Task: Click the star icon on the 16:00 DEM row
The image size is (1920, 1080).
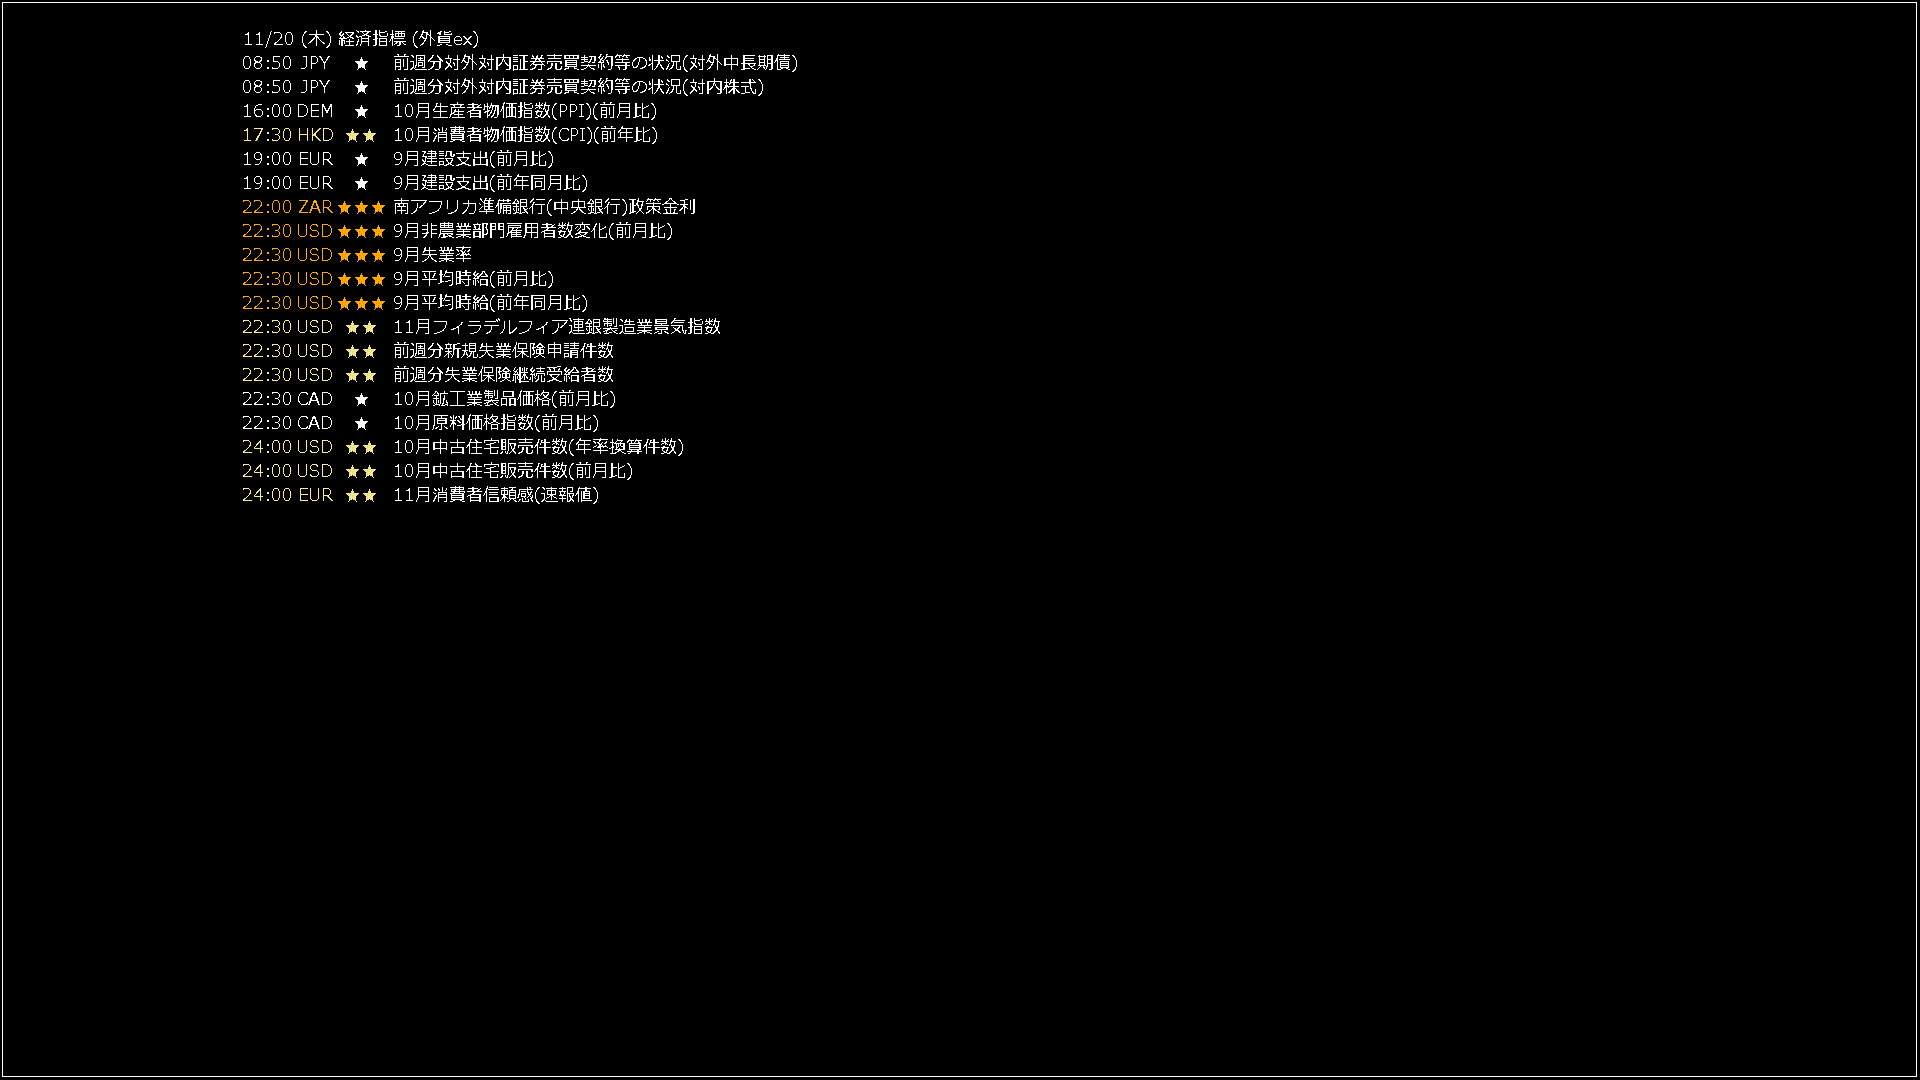Action: (x=362, y=111)
